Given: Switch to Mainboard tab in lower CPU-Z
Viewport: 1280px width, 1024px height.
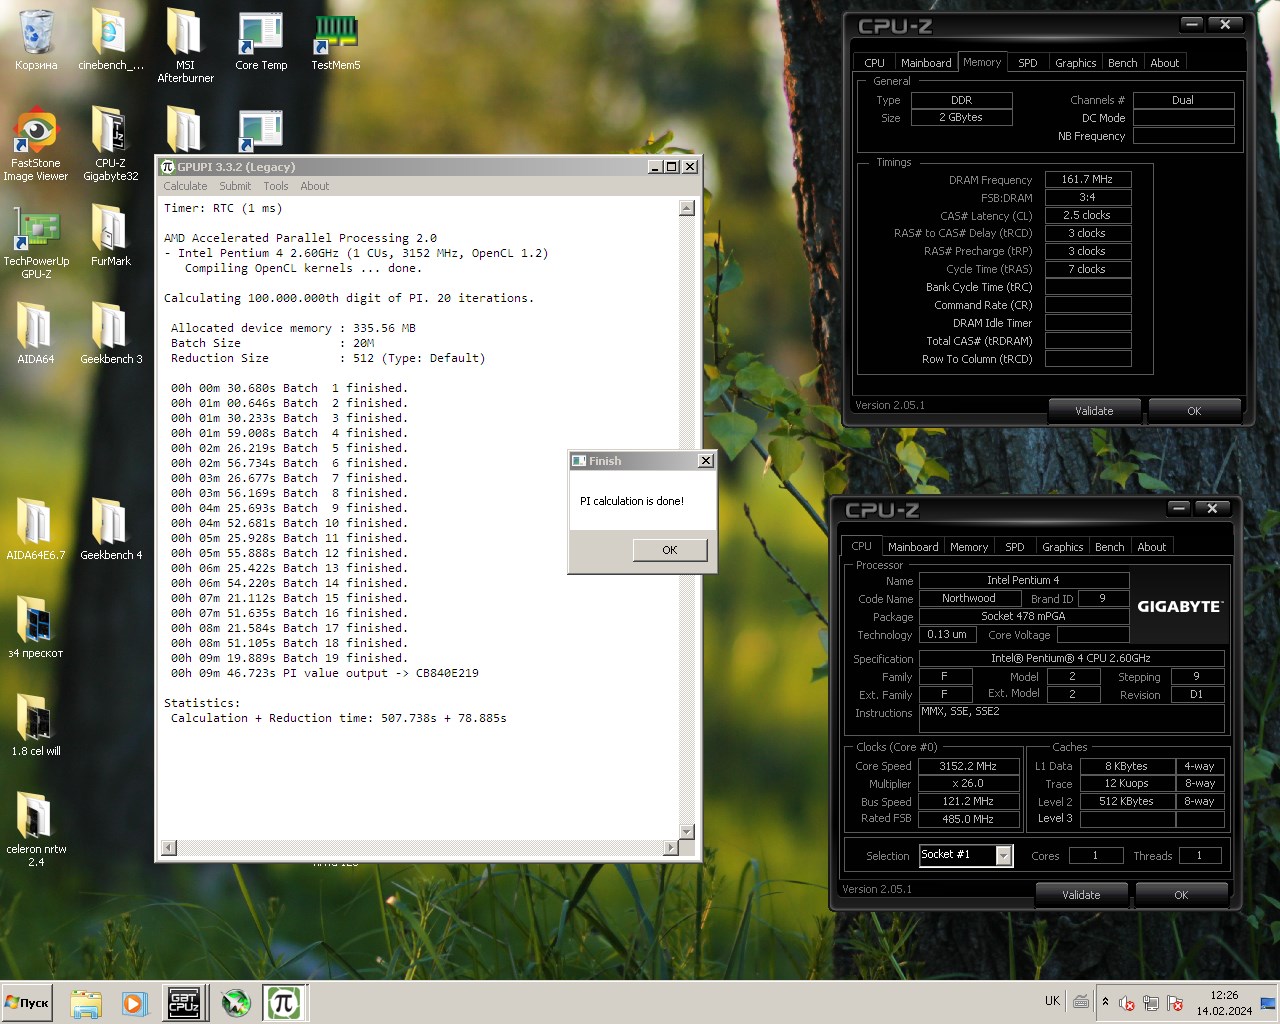Looking at the screenshot, I should (913, 547).
